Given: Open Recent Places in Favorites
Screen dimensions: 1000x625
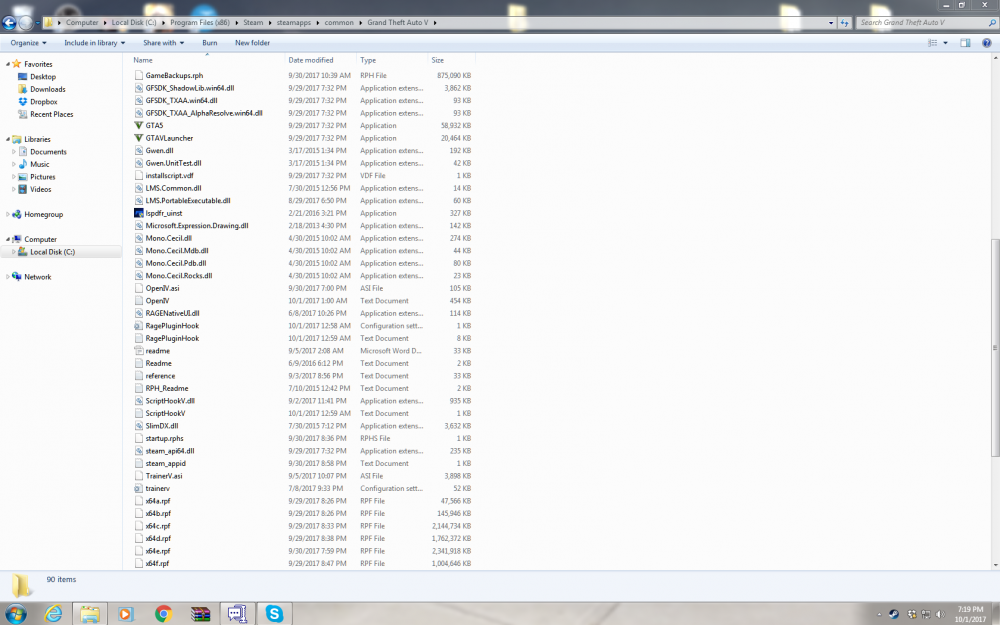Looking at the screenshot, I should [x=51, y=114].
